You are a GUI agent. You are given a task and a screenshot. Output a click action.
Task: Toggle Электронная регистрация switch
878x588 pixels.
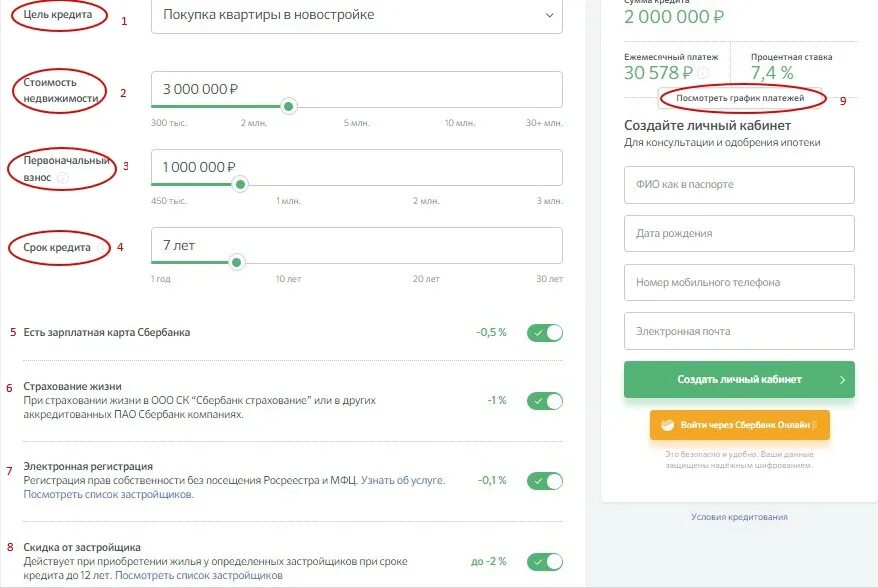[545, 481]
